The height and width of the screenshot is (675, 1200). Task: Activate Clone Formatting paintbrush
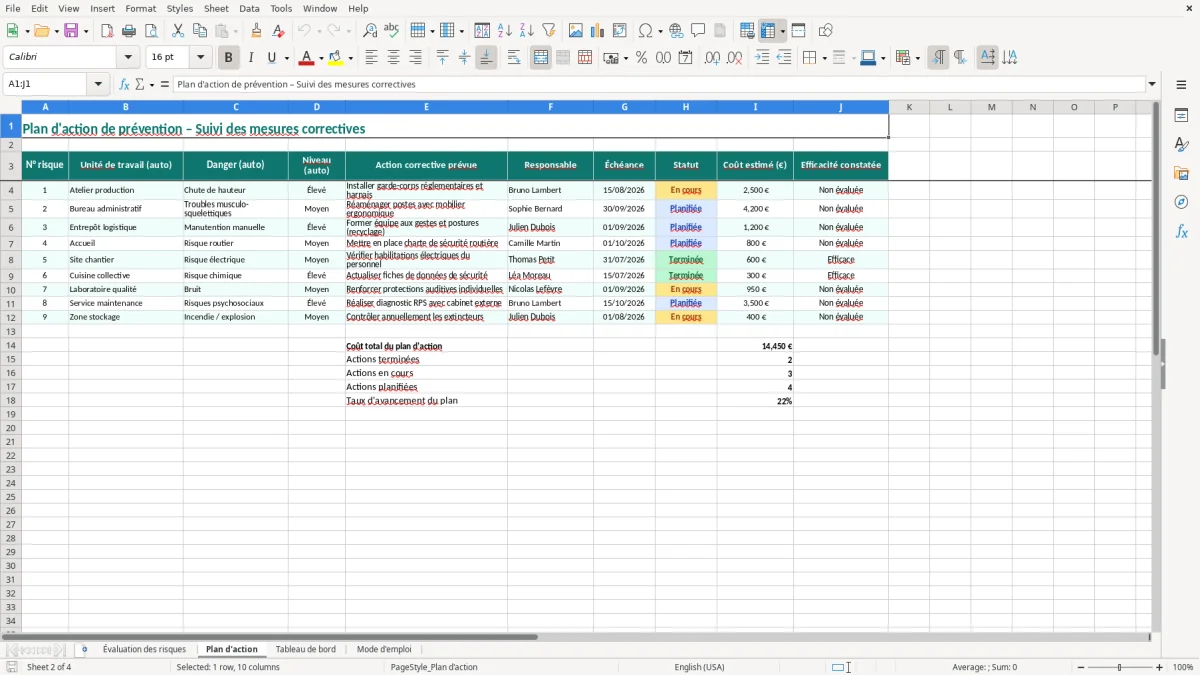(257, 31)
